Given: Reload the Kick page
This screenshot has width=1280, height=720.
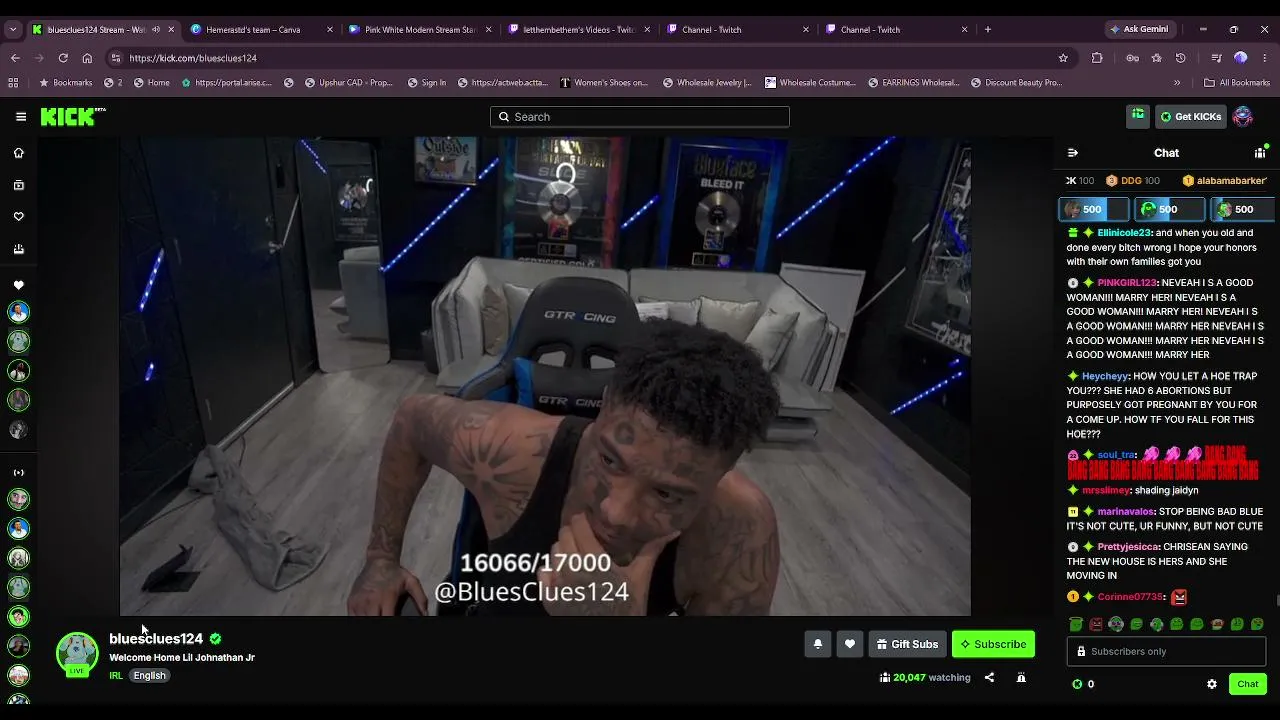Looking at the screenshot, I should 63,58.
